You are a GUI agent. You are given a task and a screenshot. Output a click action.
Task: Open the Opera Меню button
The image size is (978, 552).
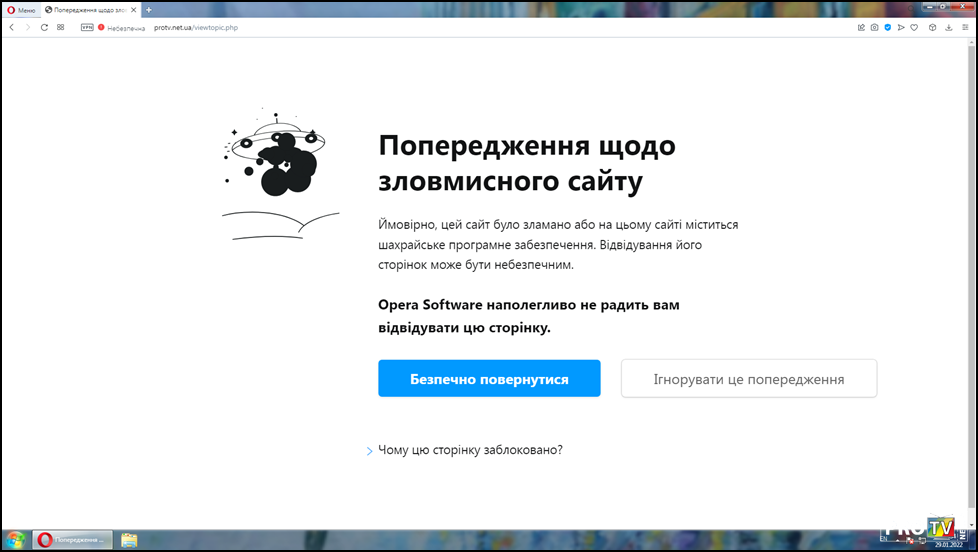(x=21, y=10)
